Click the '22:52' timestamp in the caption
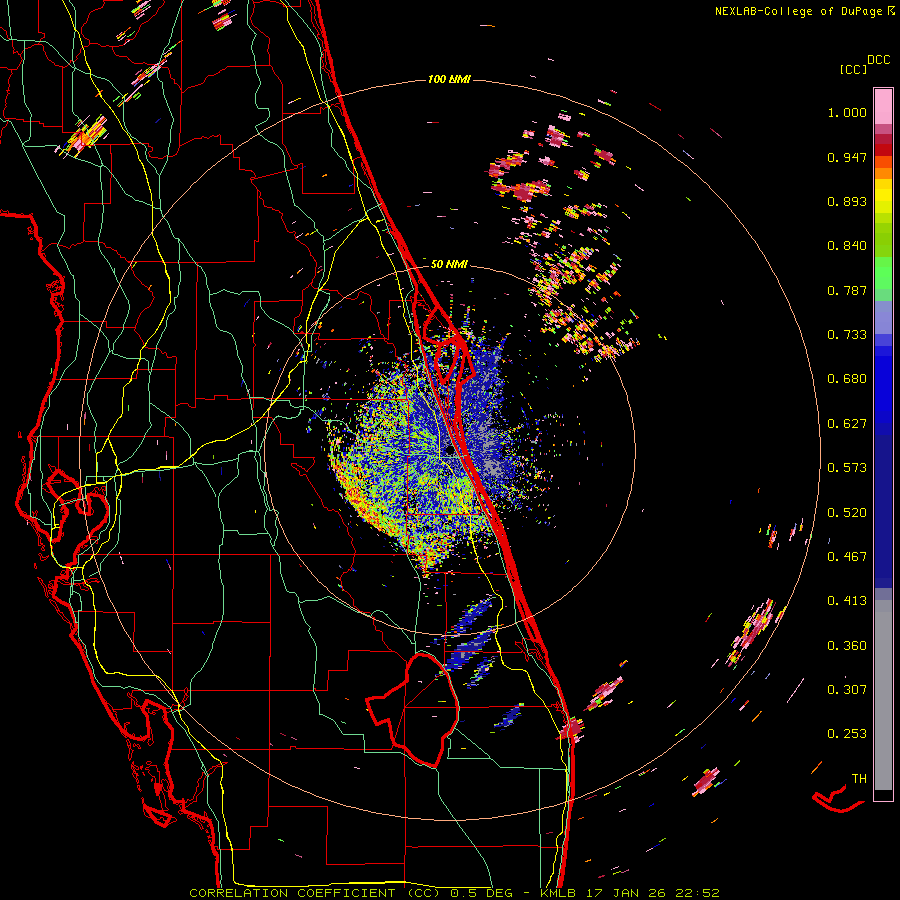Image resolution: width=900 pixels, height=900 pixels. click(x=697, y=893)
